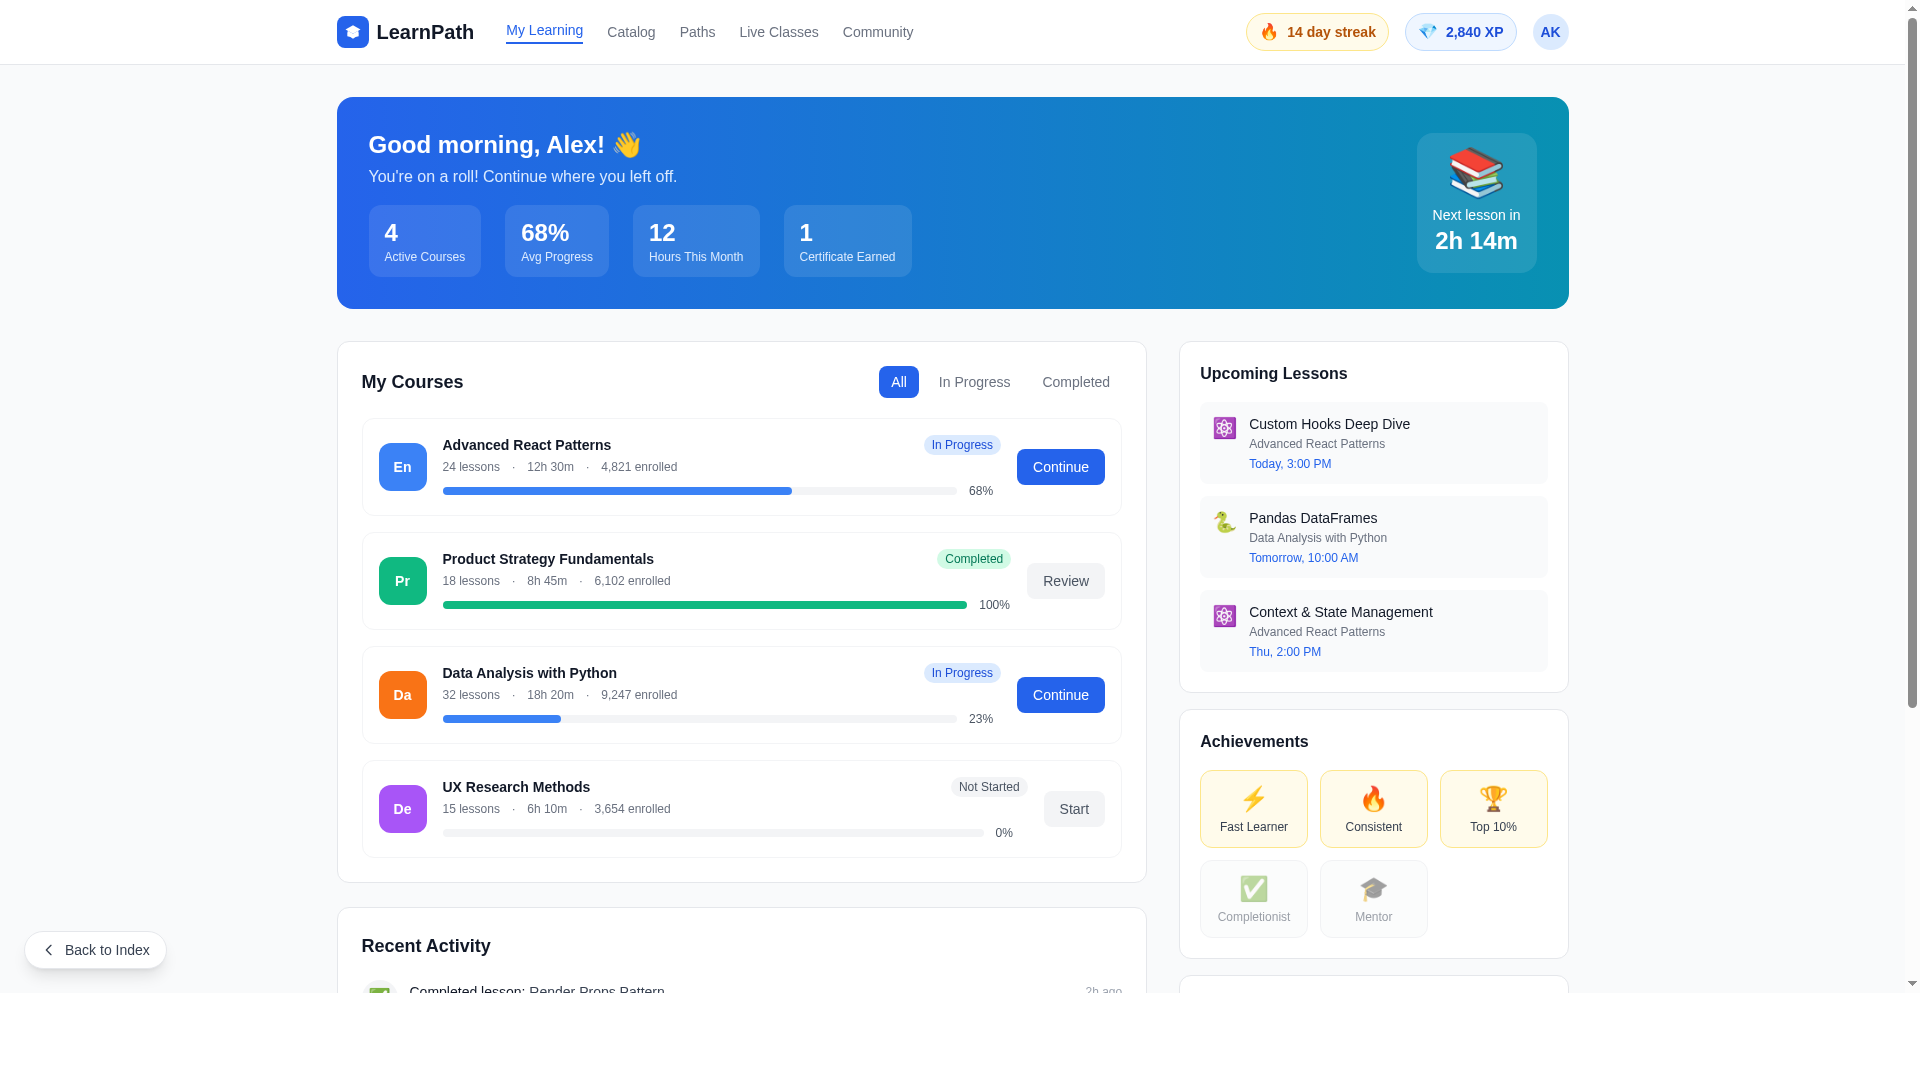Click Back to Index
Image resolution: width=1920 pixels, height=1080 pixels.
[x=95, y=950]
